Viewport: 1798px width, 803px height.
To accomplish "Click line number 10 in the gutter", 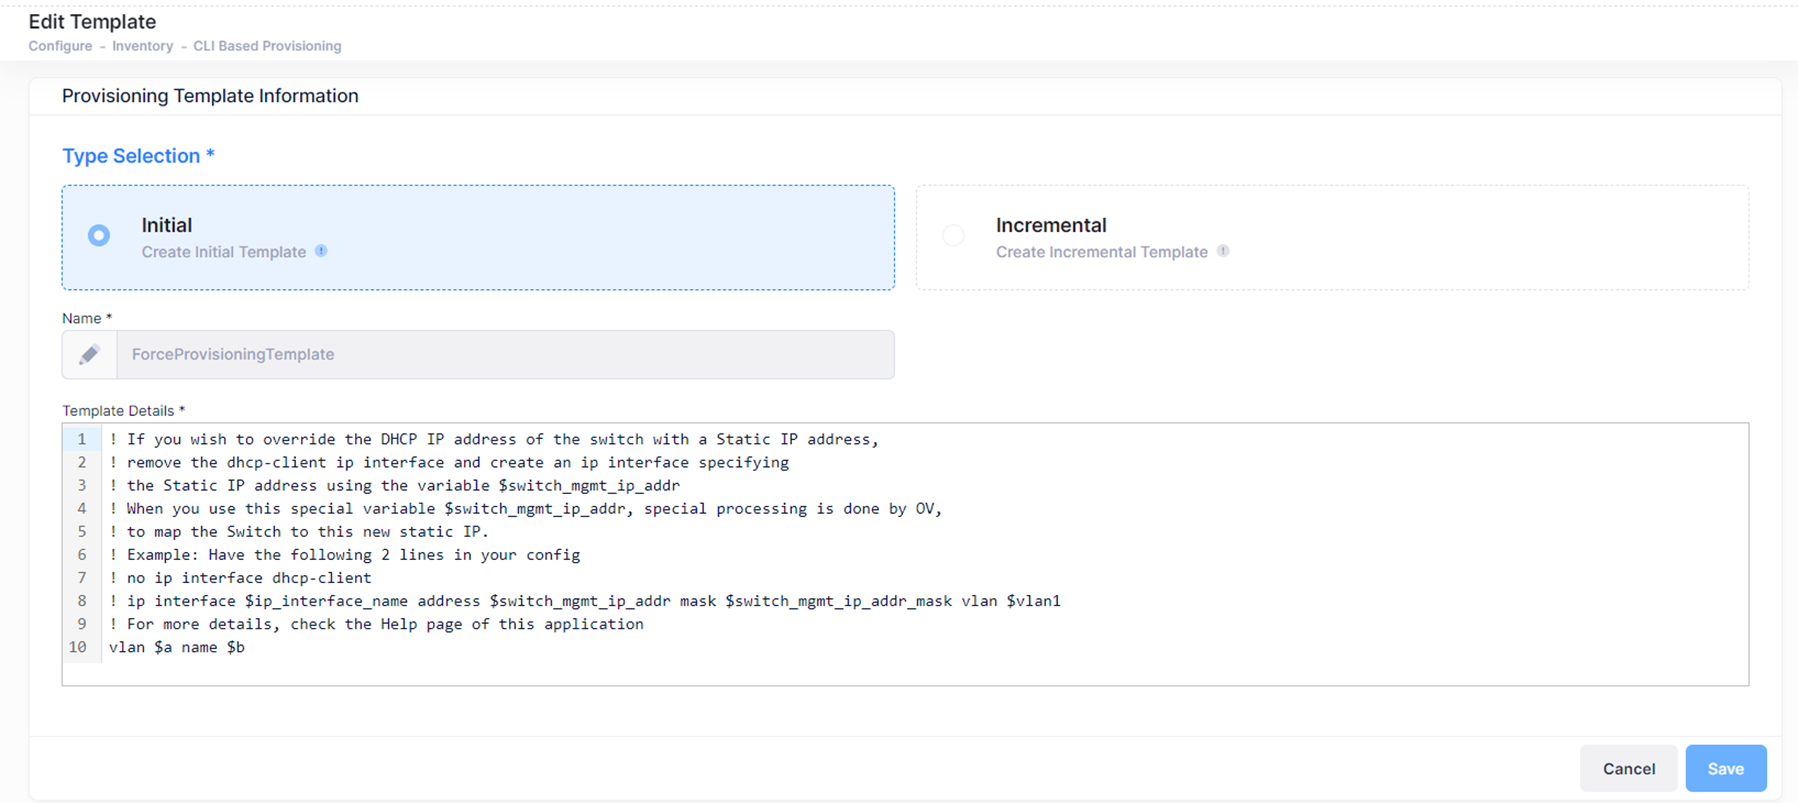I will [78, 647].
